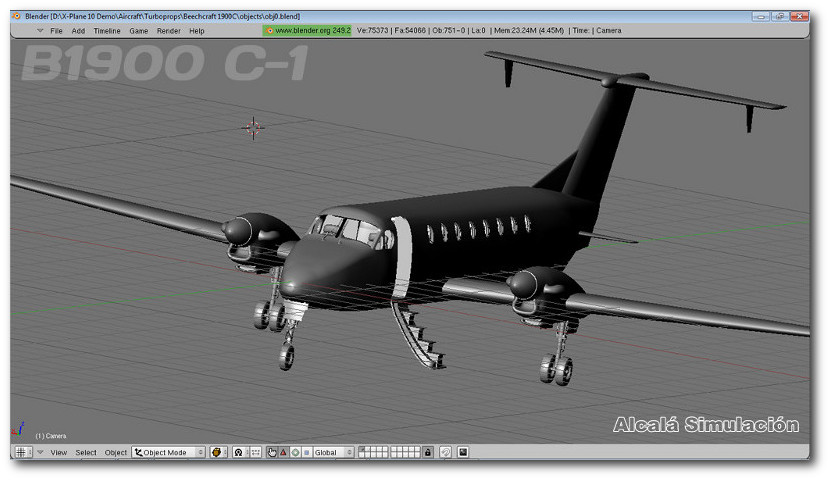The width and height of the screenshot is (830, 480).
Task: Enable the rotate manipulator circle icon
Action: (x=295, y=453)
